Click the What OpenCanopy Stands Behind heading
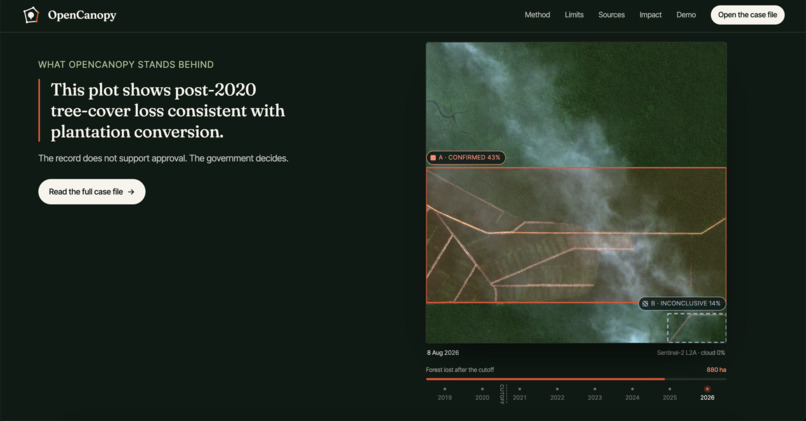 pyautogui.click(x=126, y=65)
